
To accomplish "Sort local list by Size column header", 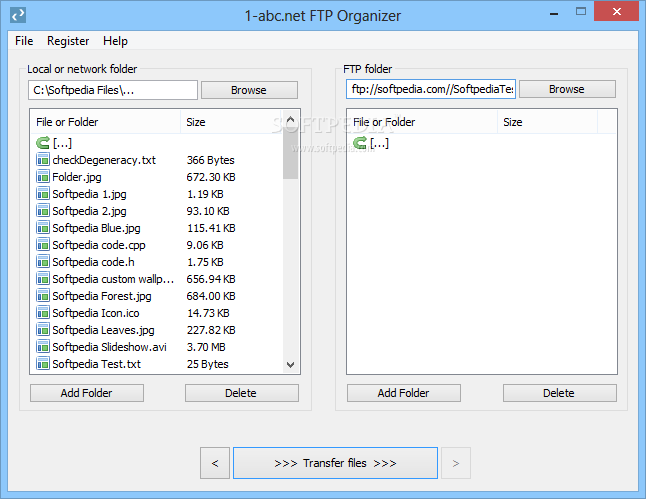I will click(x=231, y=122).
